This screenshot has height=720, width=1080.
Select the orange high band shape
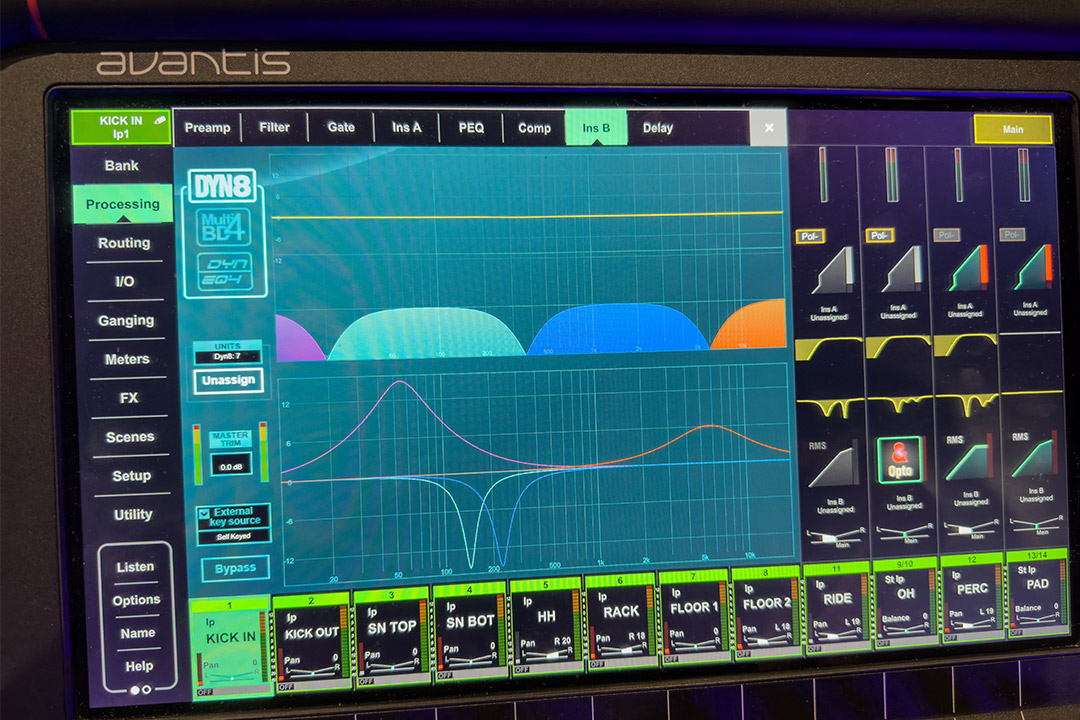pos(751,324)
